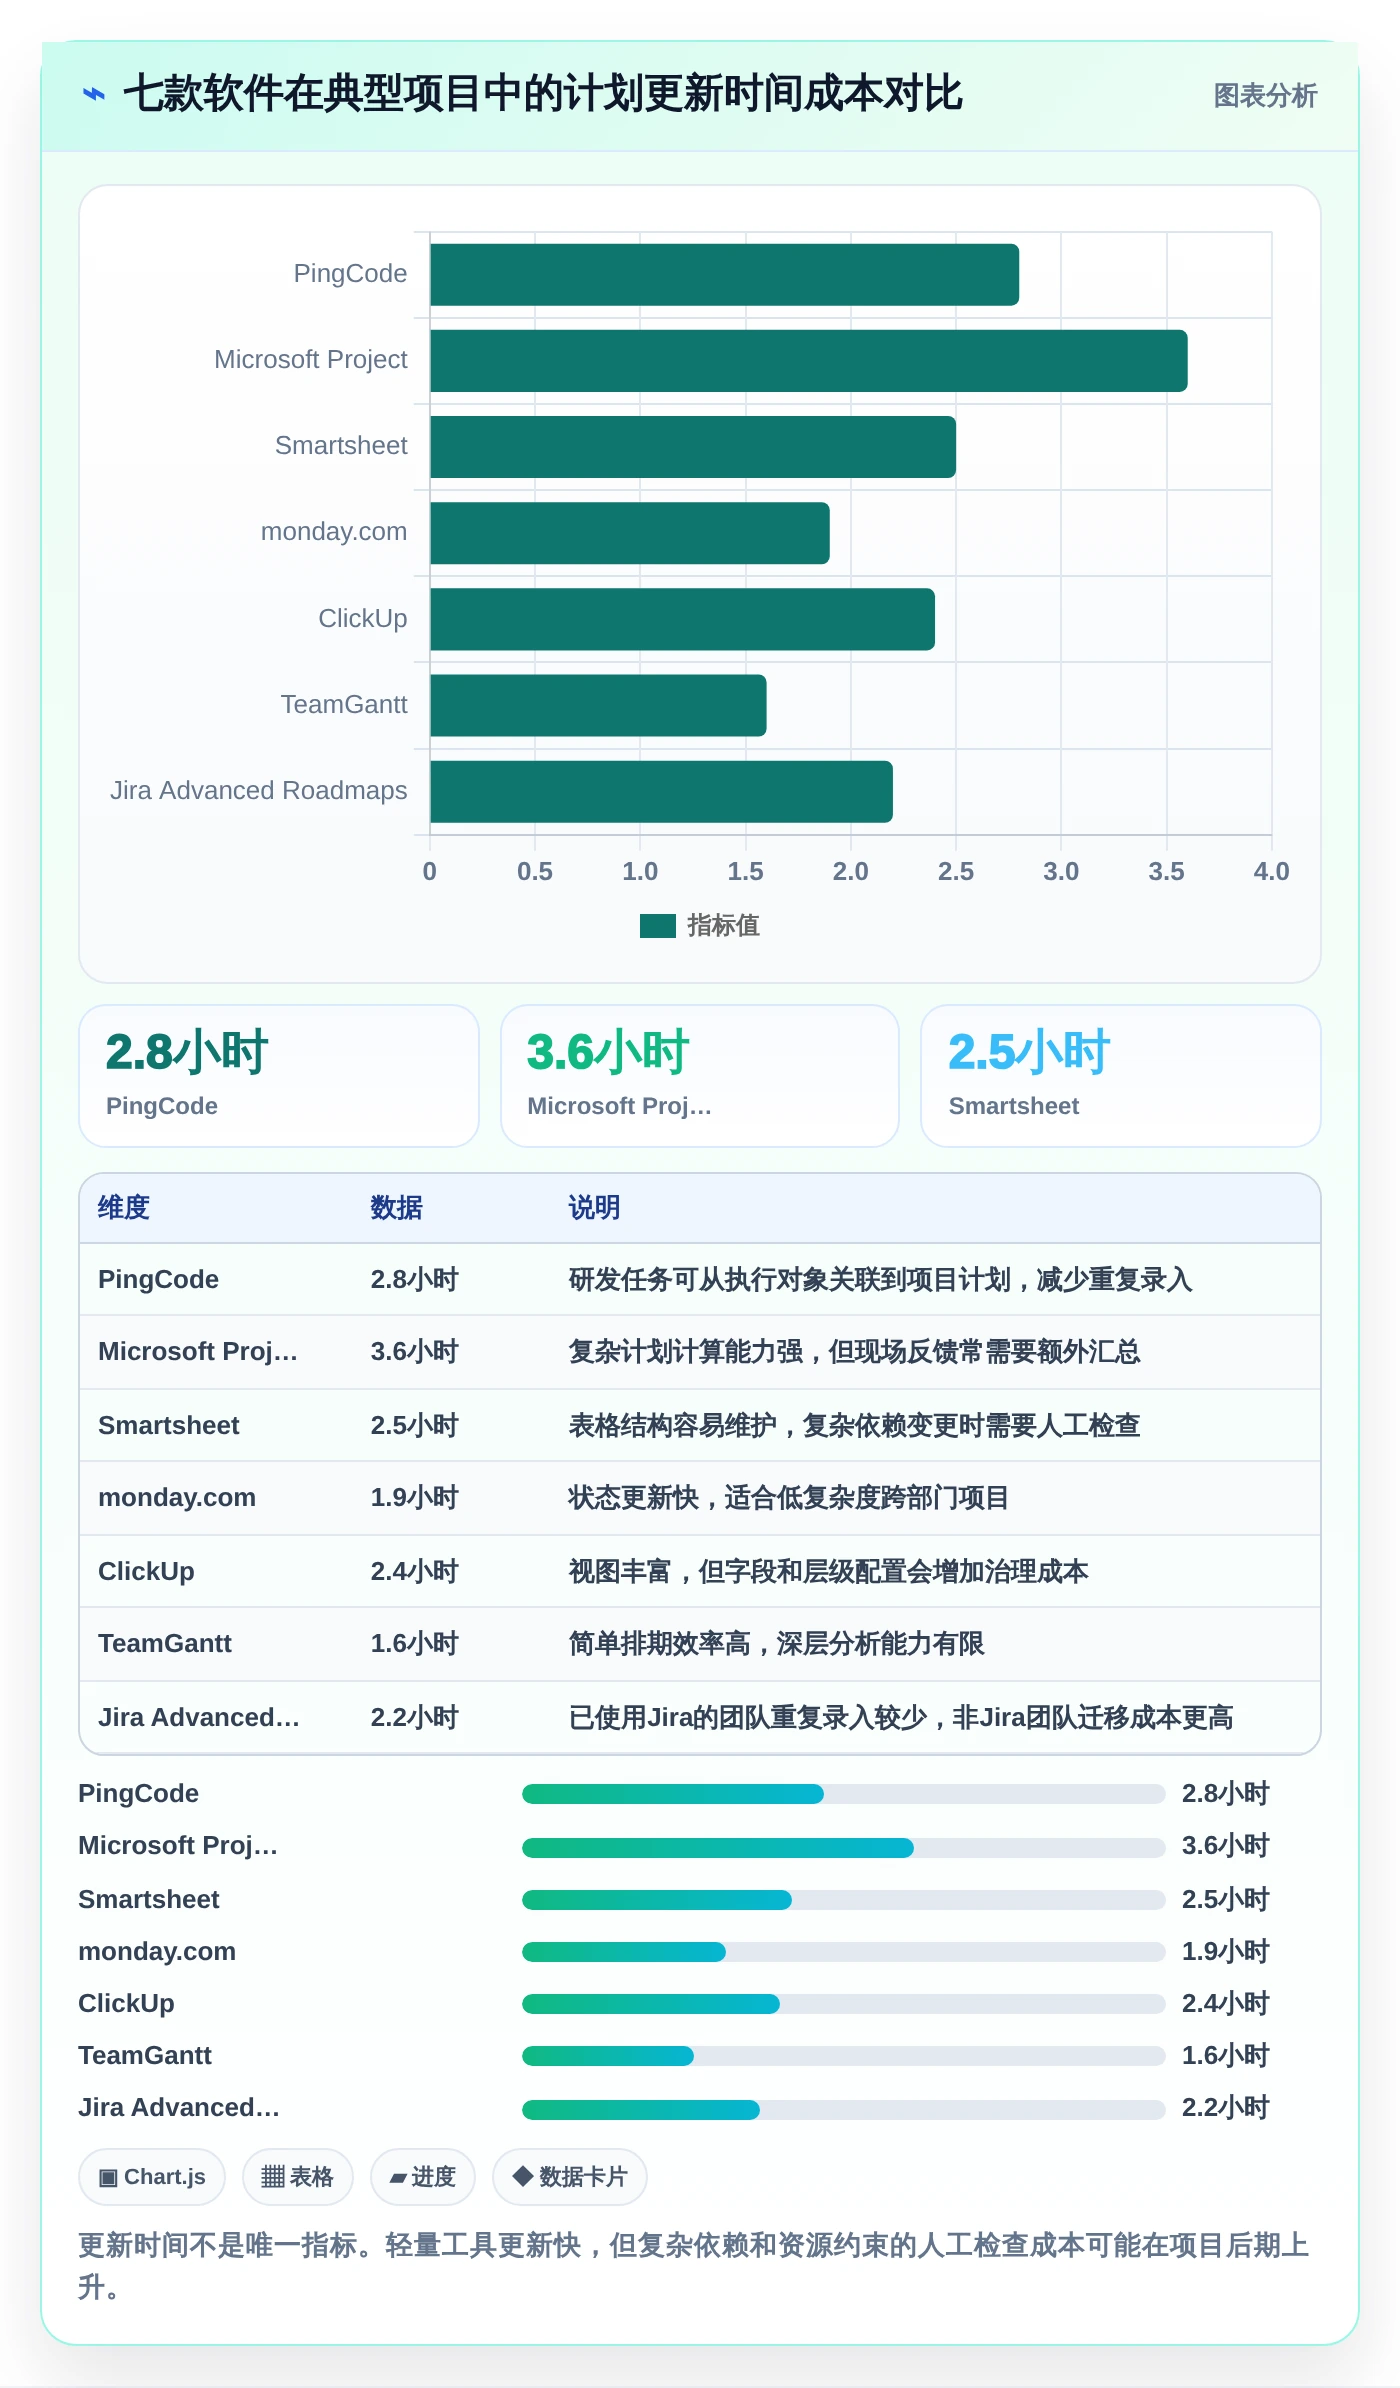Screen dimensions: 1400x2388
Task: Click the 维度 column header
Action: (x=124, y=1208)
